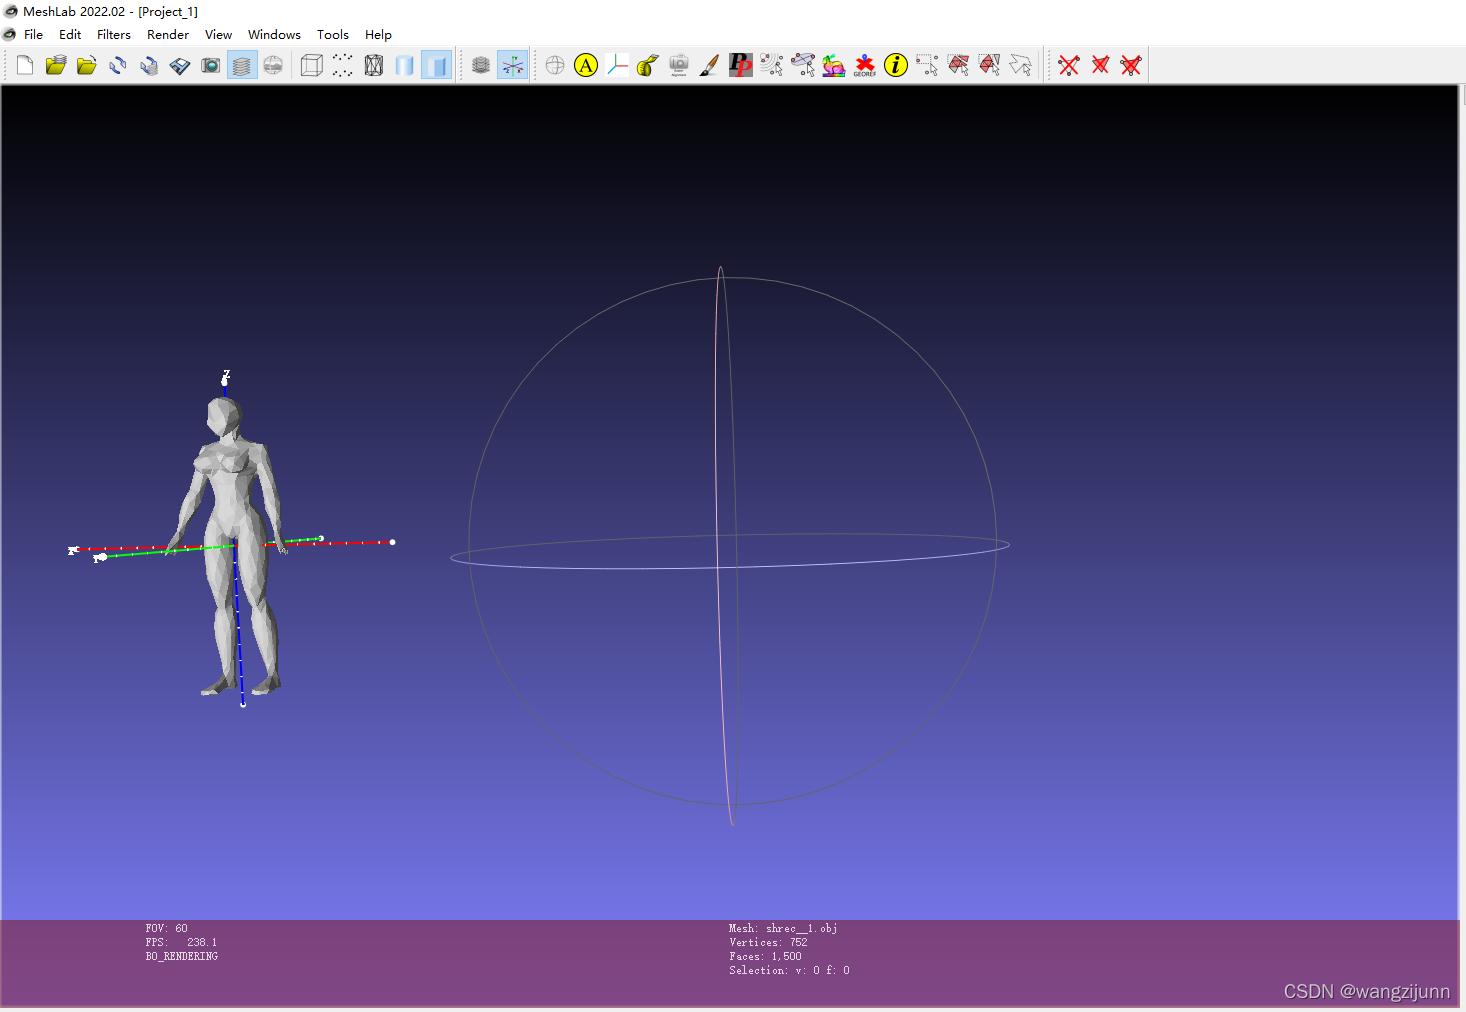The width and height of the screenshot is (1466, 1012).
Task: Open the File menu
Action: [x=33, y=34]
